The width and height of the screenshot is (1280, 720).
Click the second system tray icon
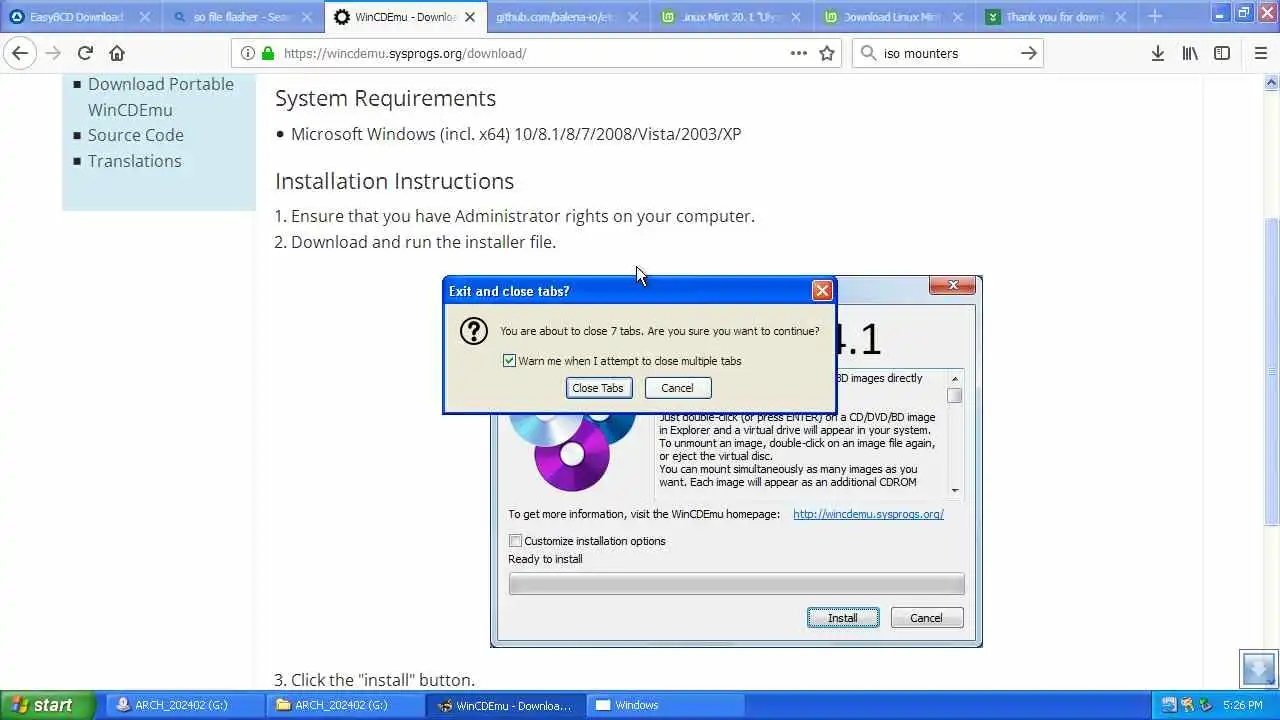click(x=1187, y=705)
